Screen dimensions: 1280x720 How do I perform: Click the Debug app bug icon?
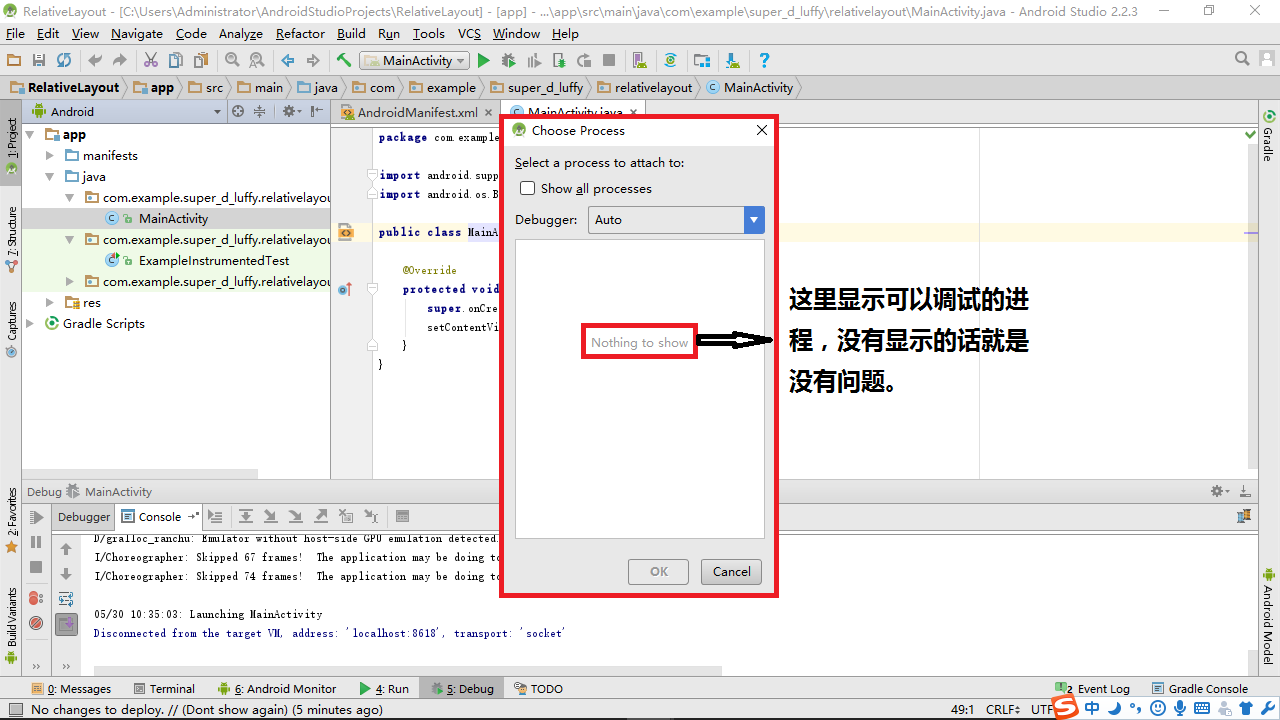pos(509,60)
